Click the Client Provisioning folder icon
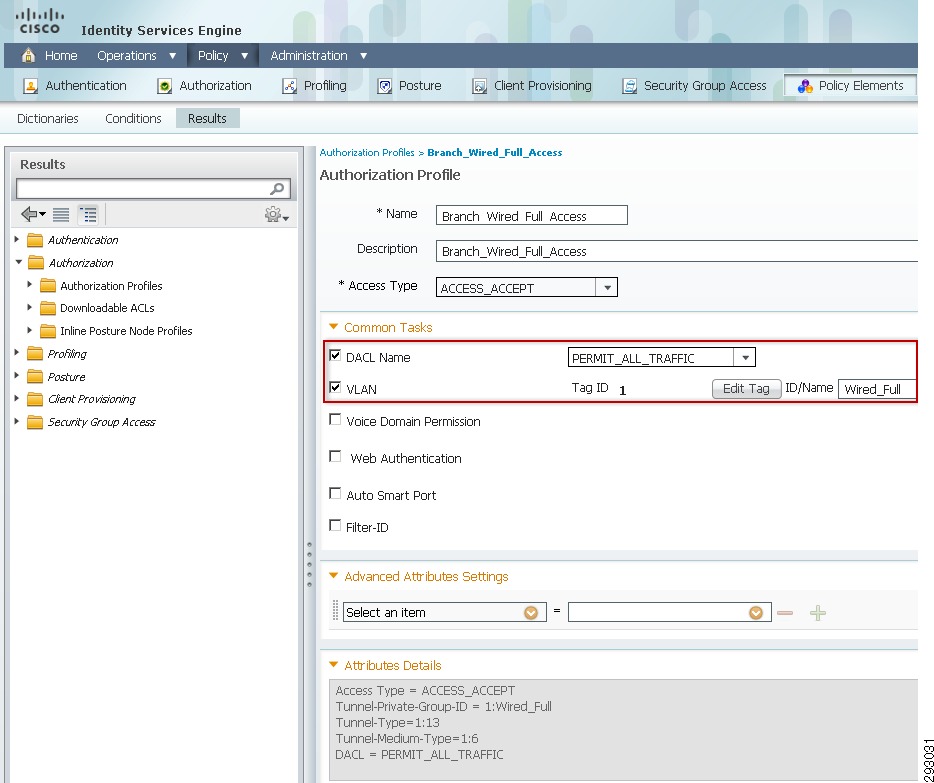The width and height of the screenshot is (934, 783). coord(35,399)
